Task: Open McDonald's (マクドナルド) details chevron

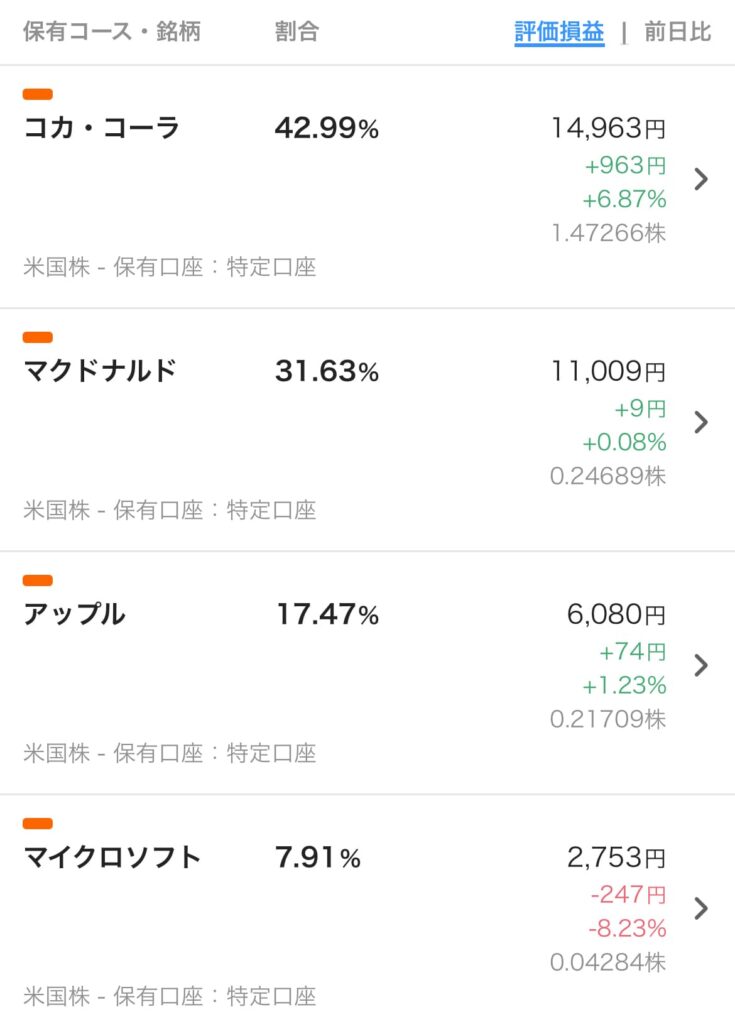Action: click(701, 423)
